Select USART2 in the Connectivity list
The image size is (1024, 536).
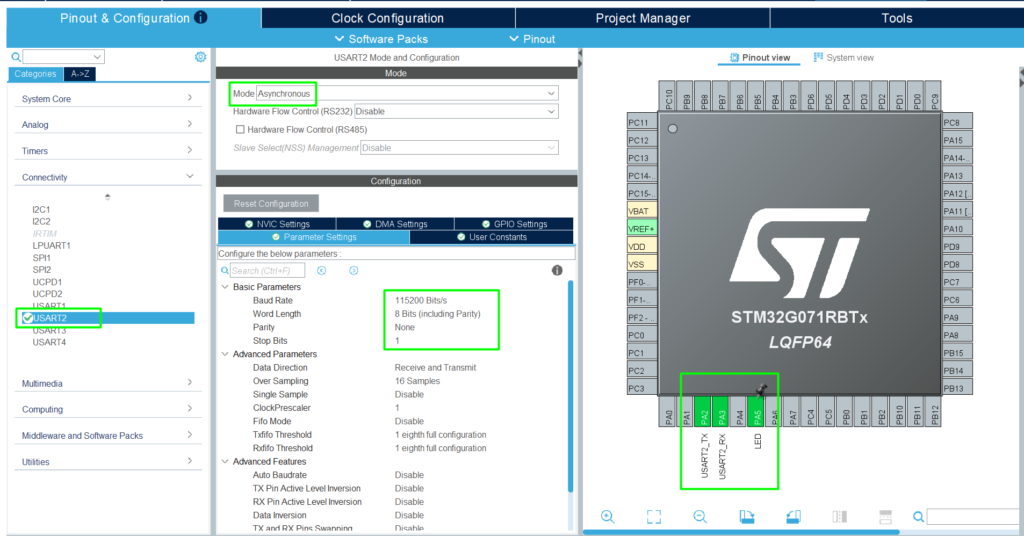50,318
